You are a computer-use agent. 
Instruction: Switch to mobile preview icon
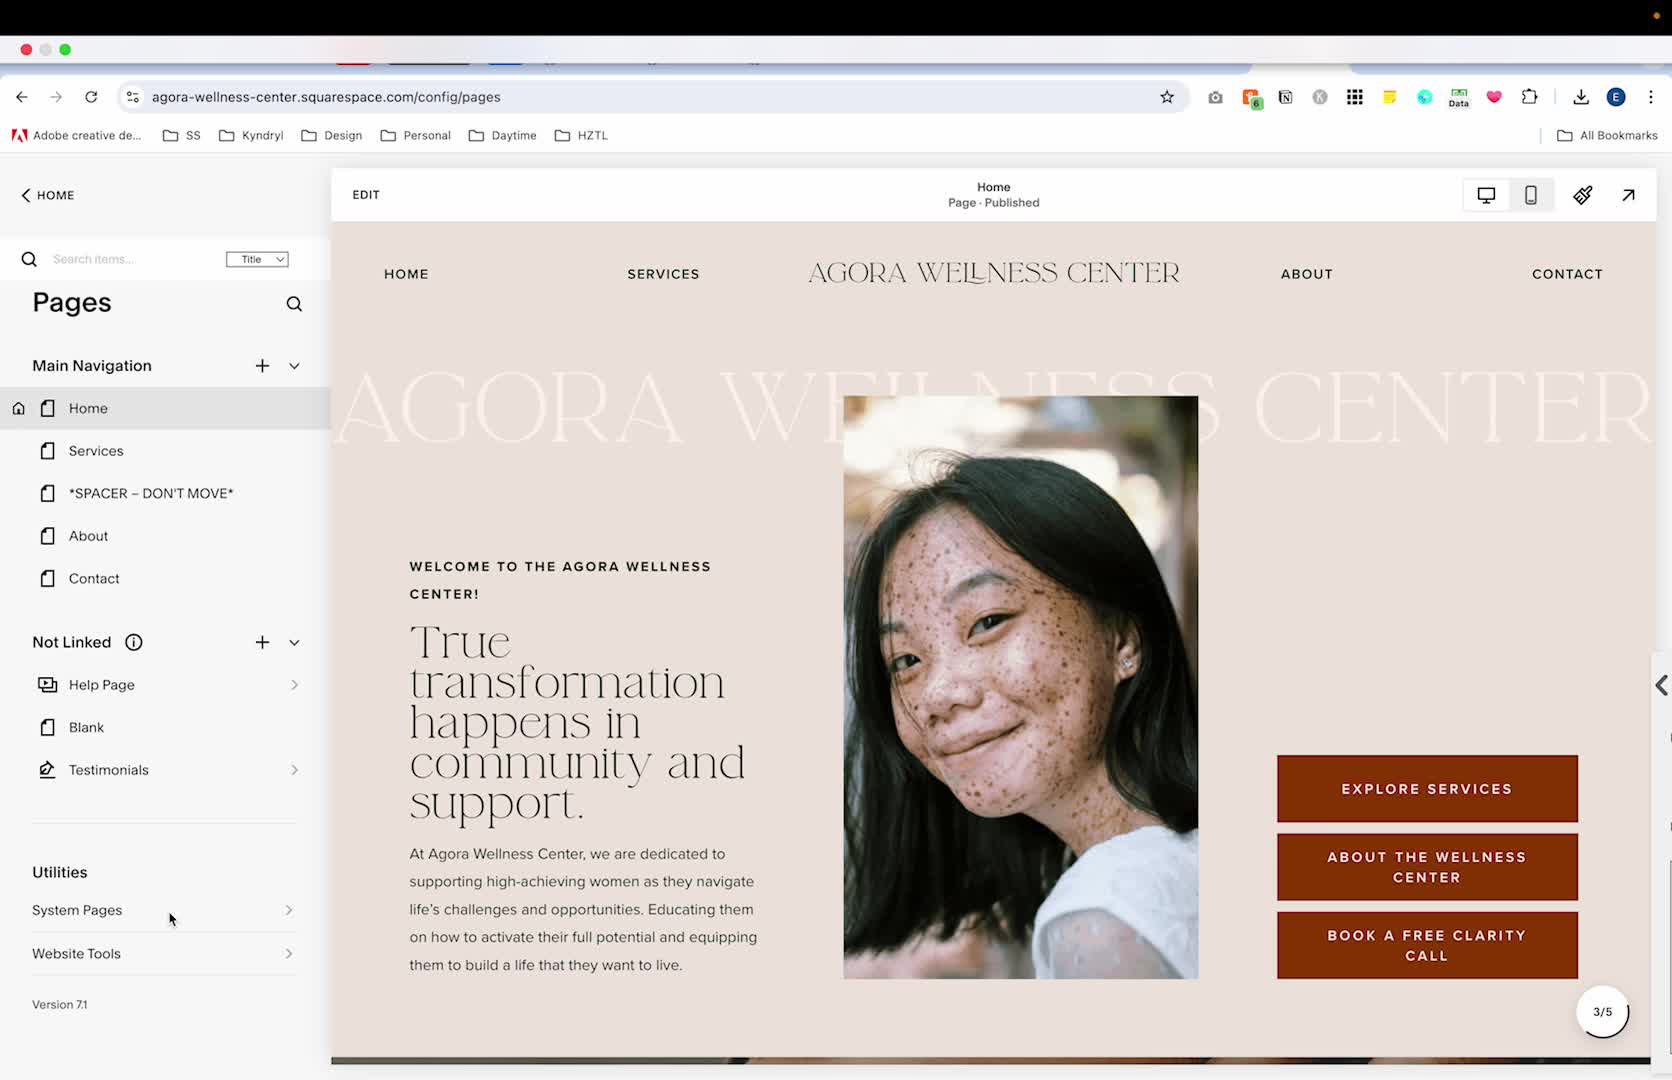coord(1530,195)
